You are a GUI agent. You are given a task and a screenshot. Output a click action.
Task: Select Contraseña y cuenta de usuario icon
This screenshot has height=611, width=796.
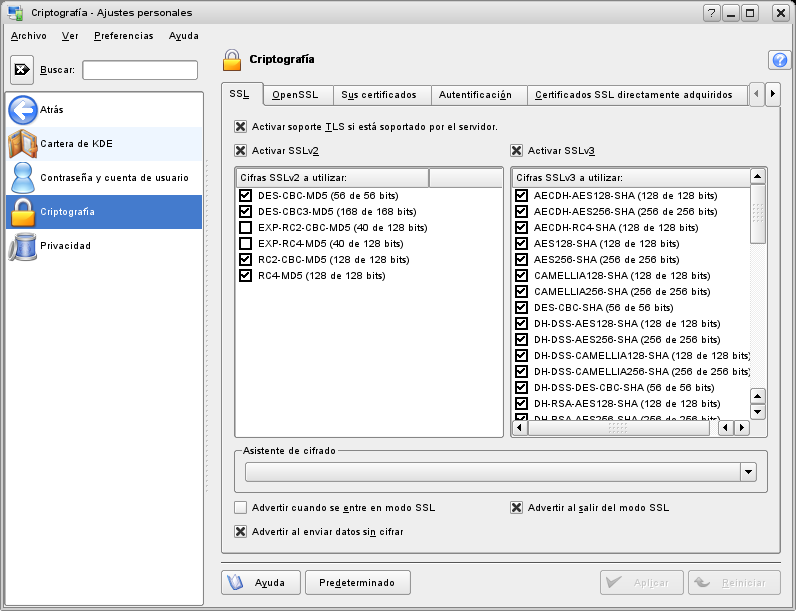(22, 178)
